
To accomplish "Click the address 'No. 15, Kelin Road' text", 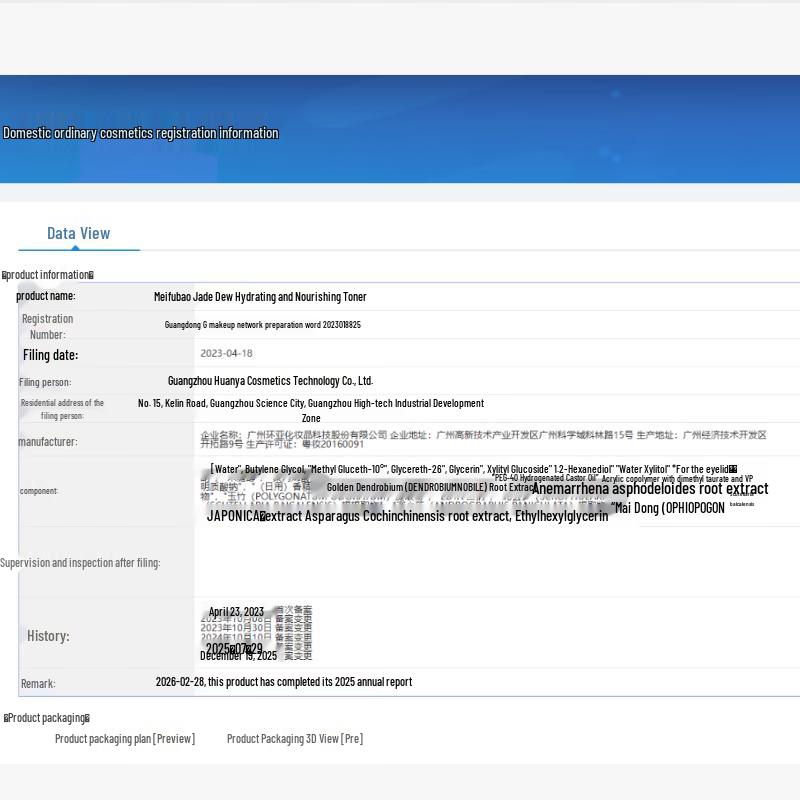I will (x=311, y=410).
